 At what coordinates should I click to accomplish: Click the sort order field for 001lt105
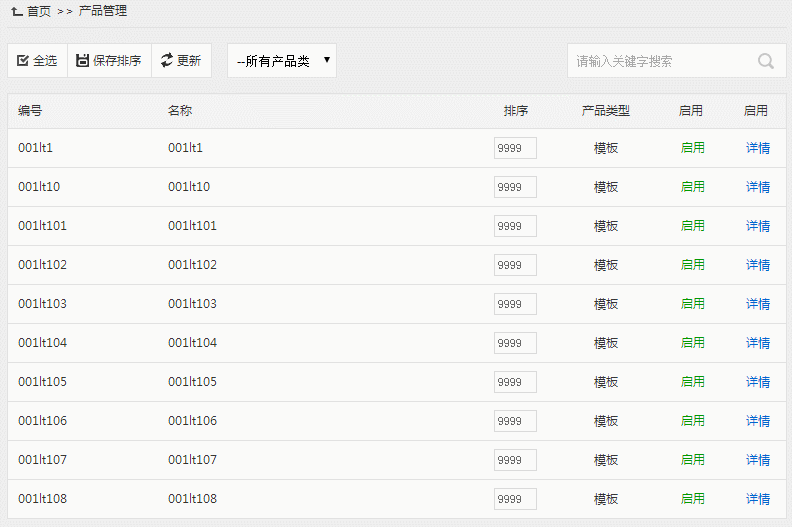point(515,382)
